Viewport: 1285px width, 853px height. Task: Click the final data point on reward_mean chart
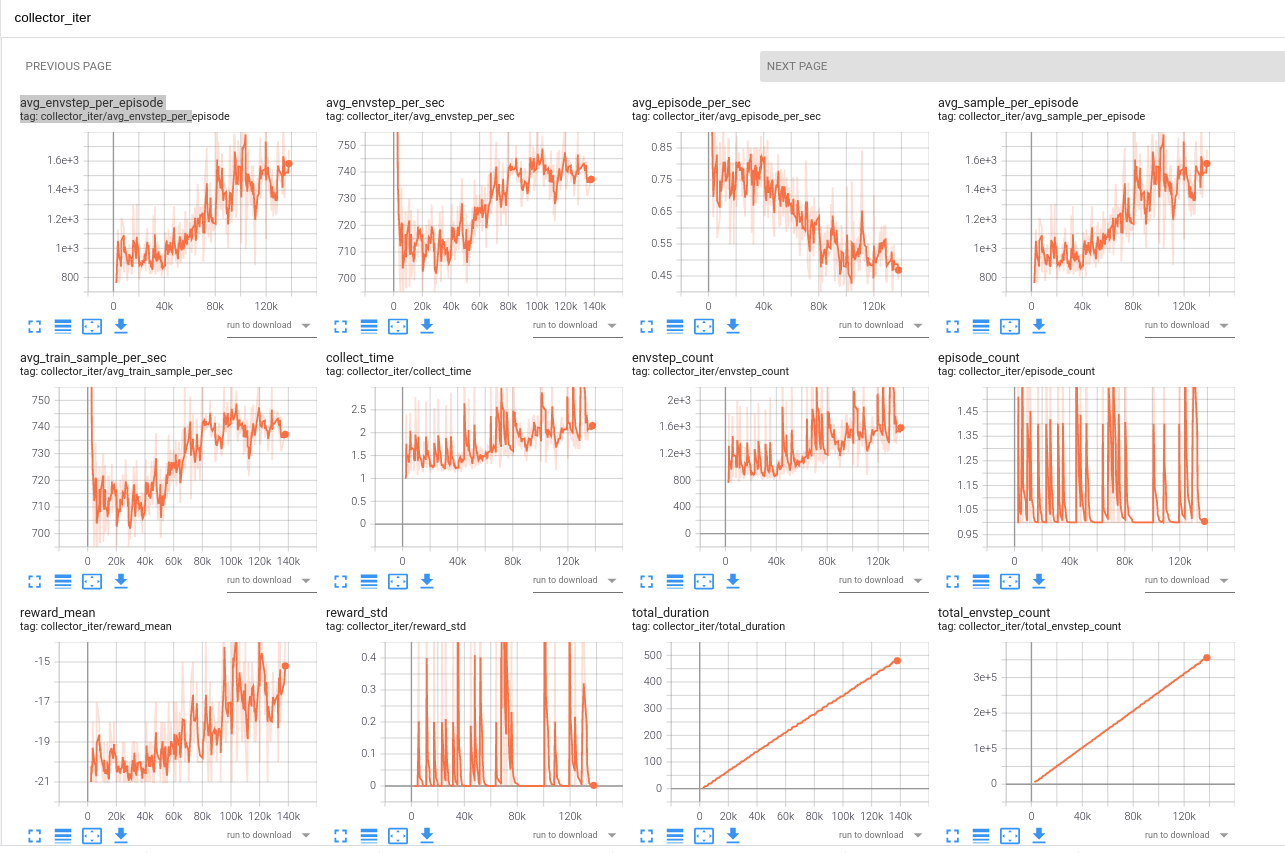[x=285, y=666]
